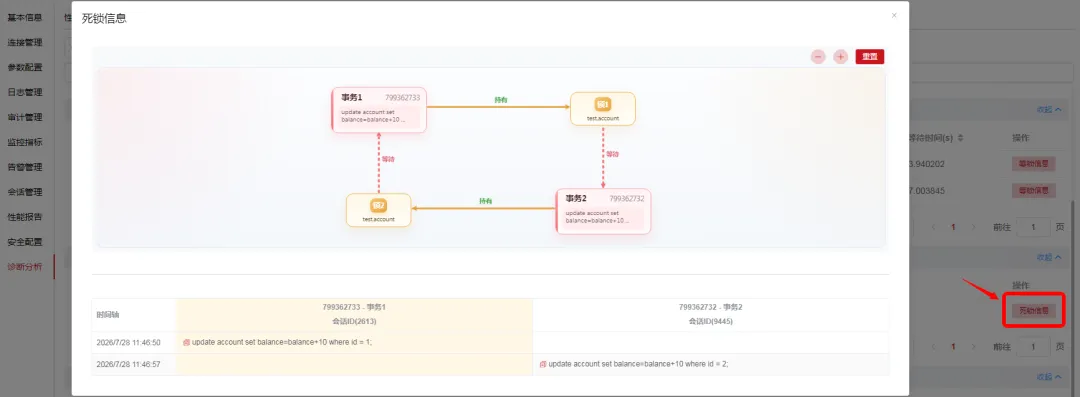Click SQL icon in the 11:46:50 row
Viewport: 1080px width, 397px height.
click(186, 343)
